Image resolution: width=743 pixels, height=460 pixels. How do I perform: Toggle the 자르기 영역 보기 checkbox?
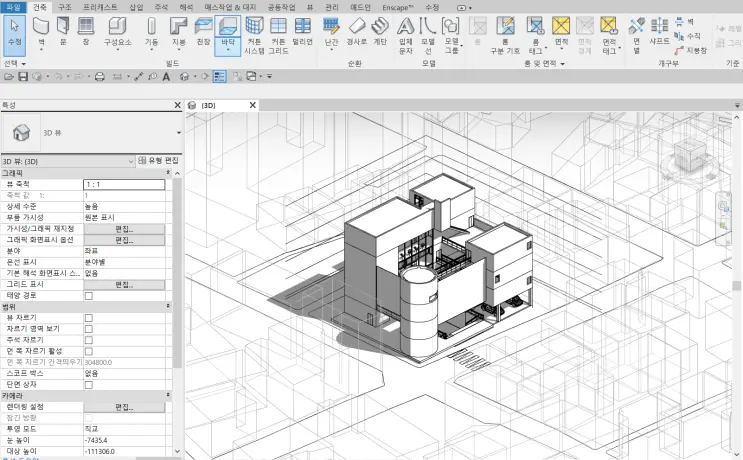pyautogui.click(x=89, y=329)
